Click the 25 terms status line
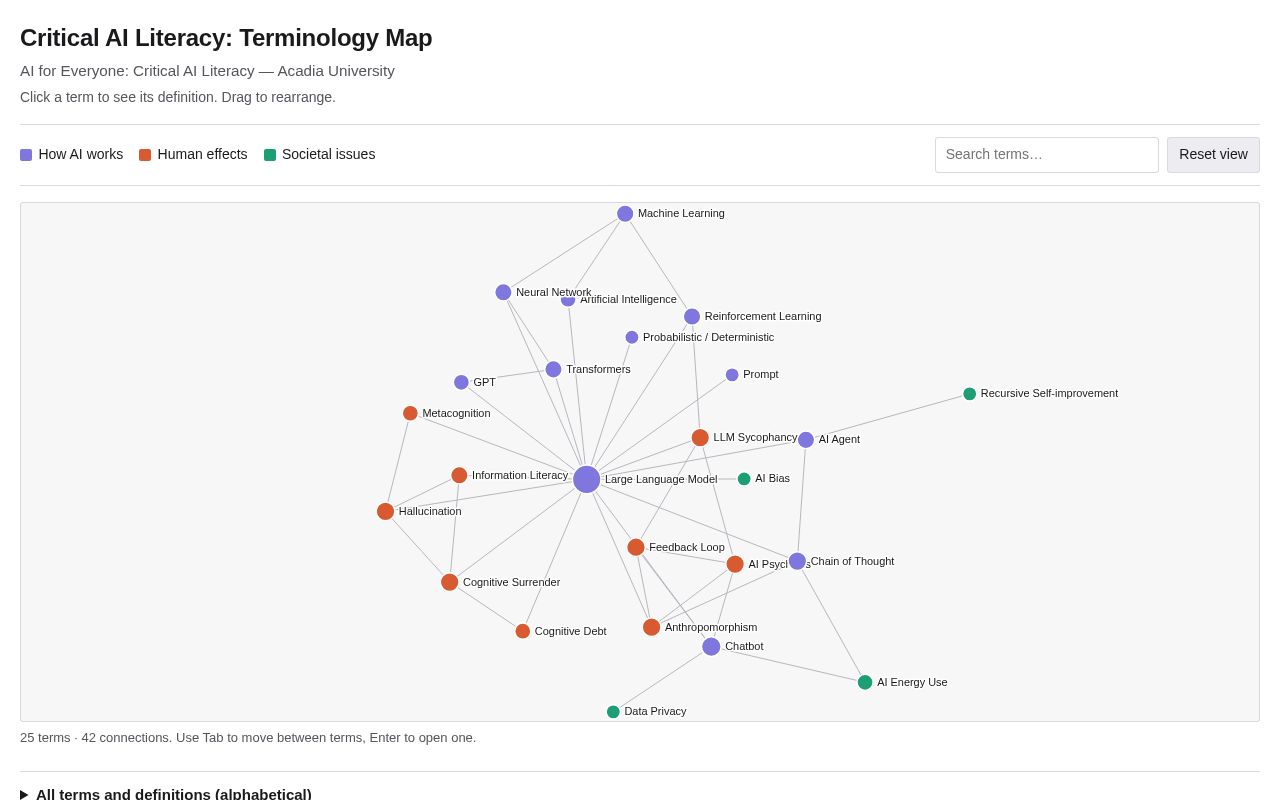1280x800 pixels. tap(248, 738)
